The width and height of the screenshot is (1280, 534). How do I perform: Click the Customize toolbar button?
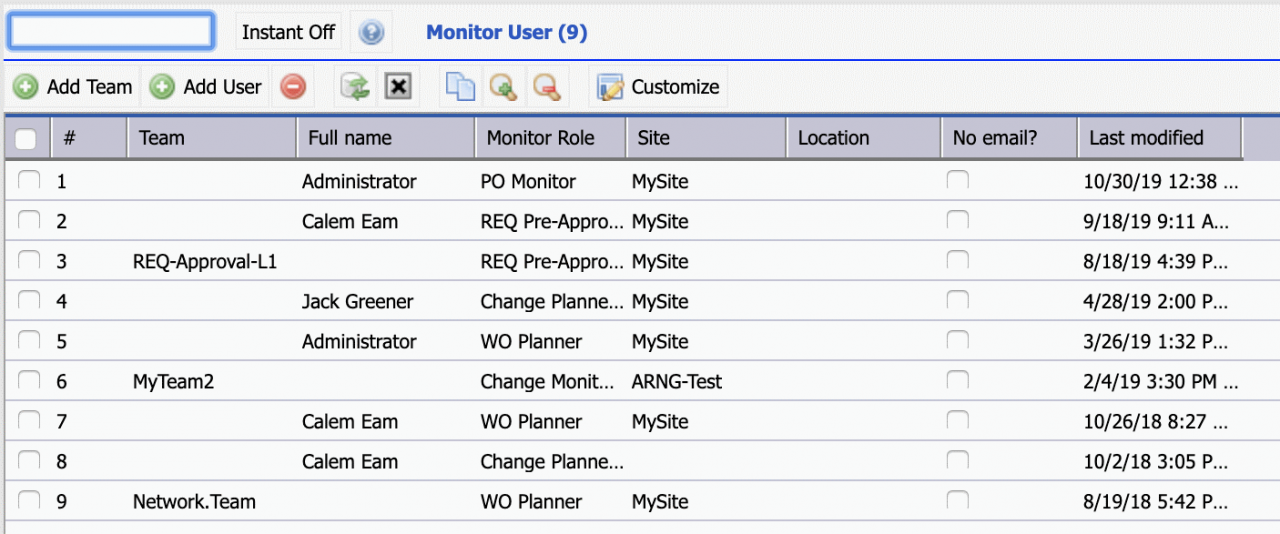pos(659,87)
